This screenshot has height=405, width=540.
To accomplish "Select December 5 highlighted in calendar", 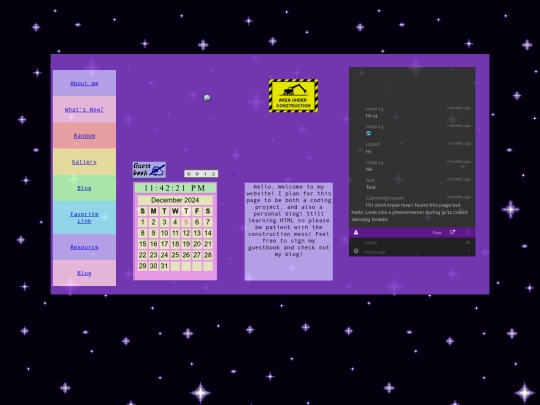I will 186,222.
